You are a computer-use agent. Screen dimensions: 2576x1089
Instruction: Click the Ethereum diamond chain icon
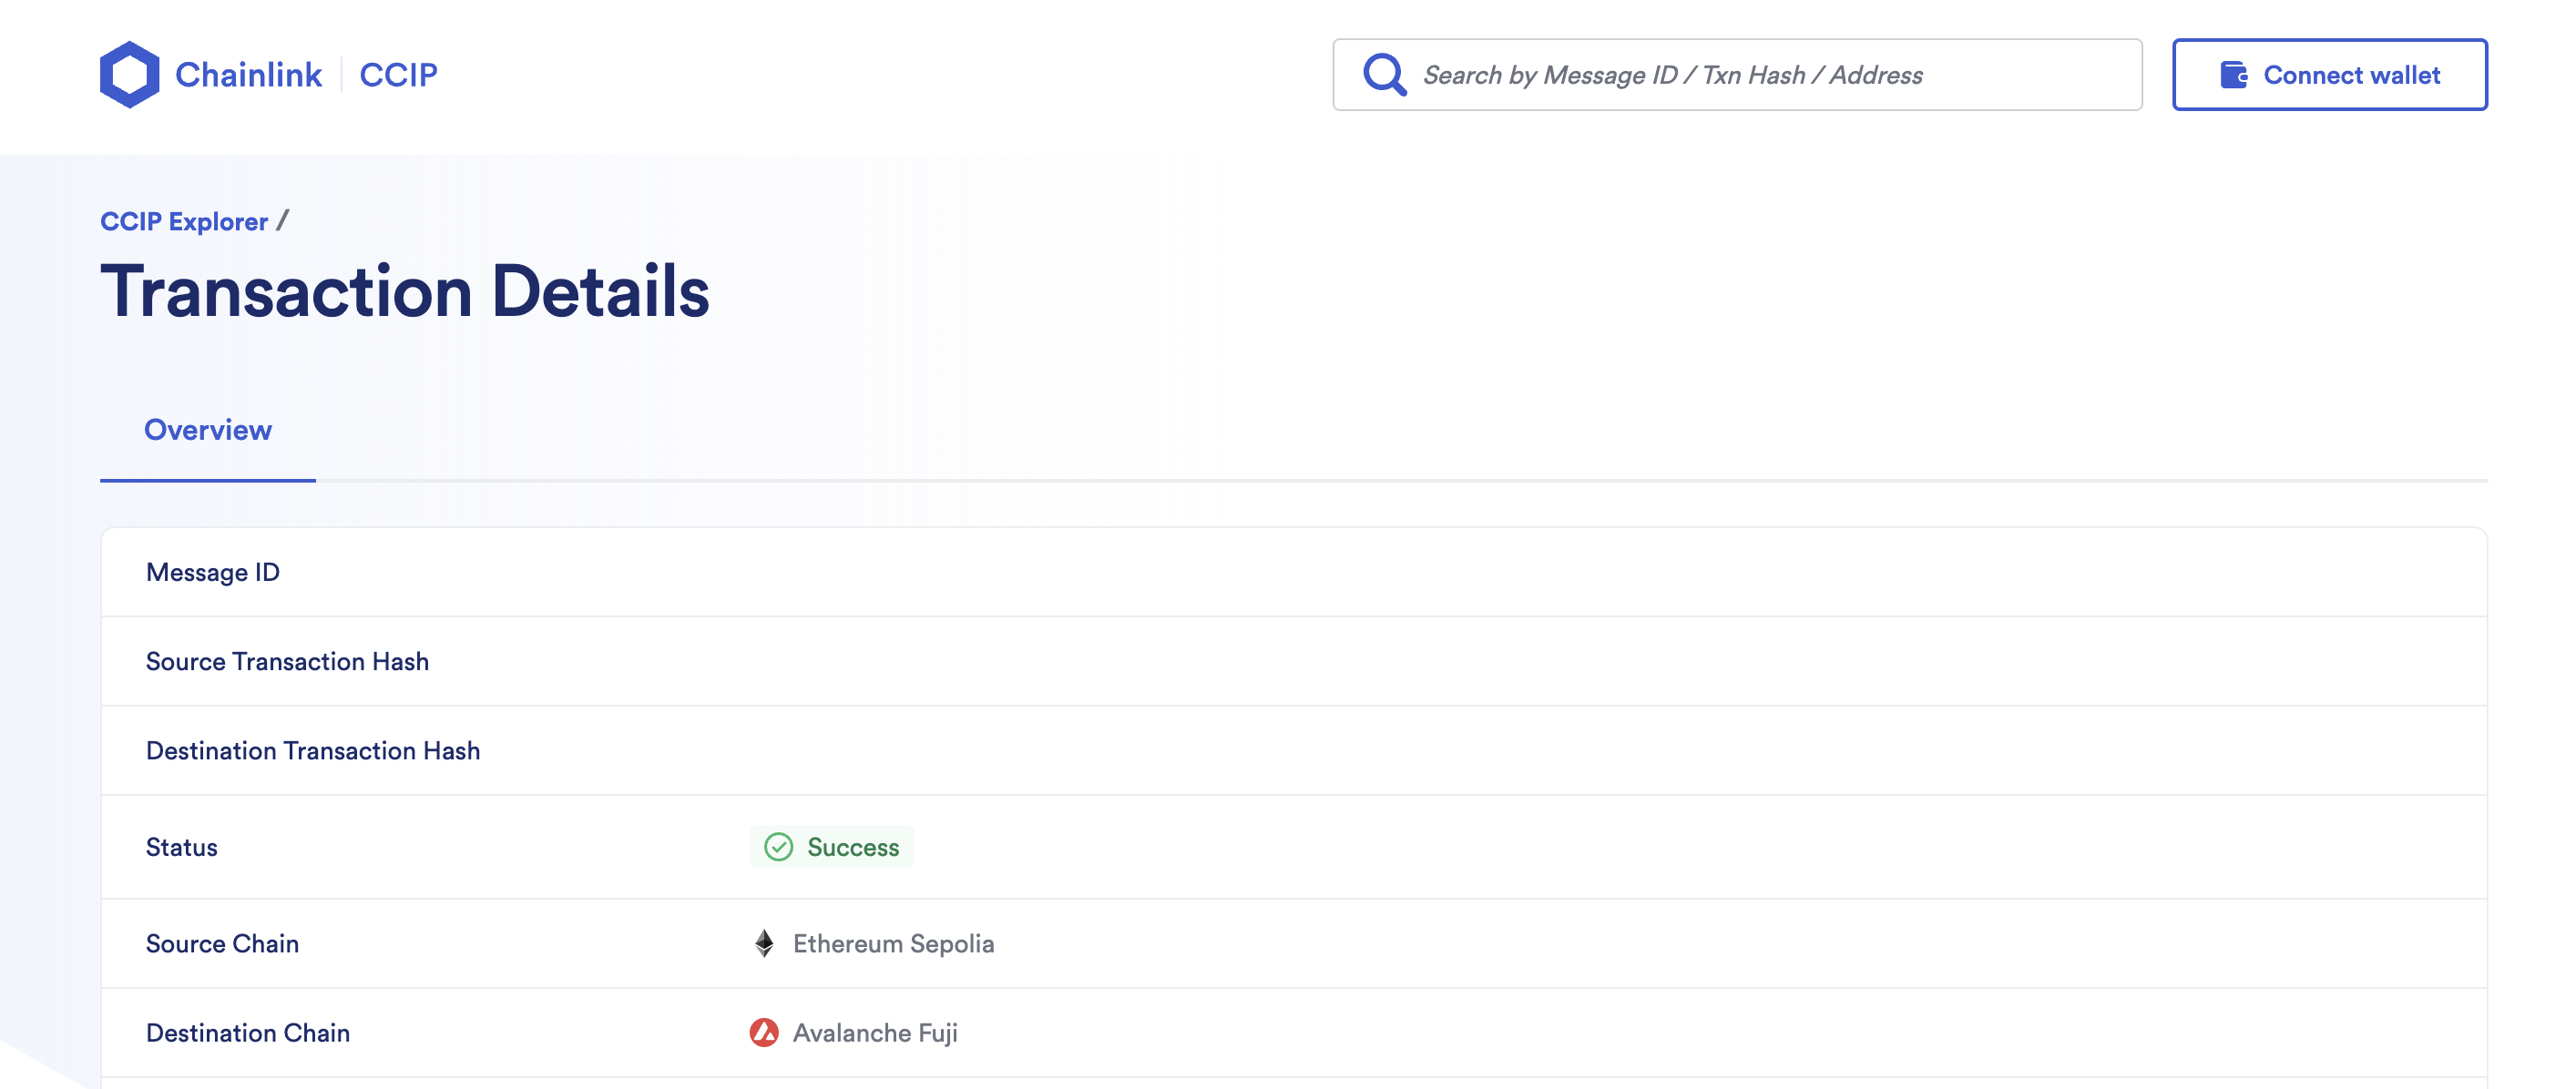point(764,943)
